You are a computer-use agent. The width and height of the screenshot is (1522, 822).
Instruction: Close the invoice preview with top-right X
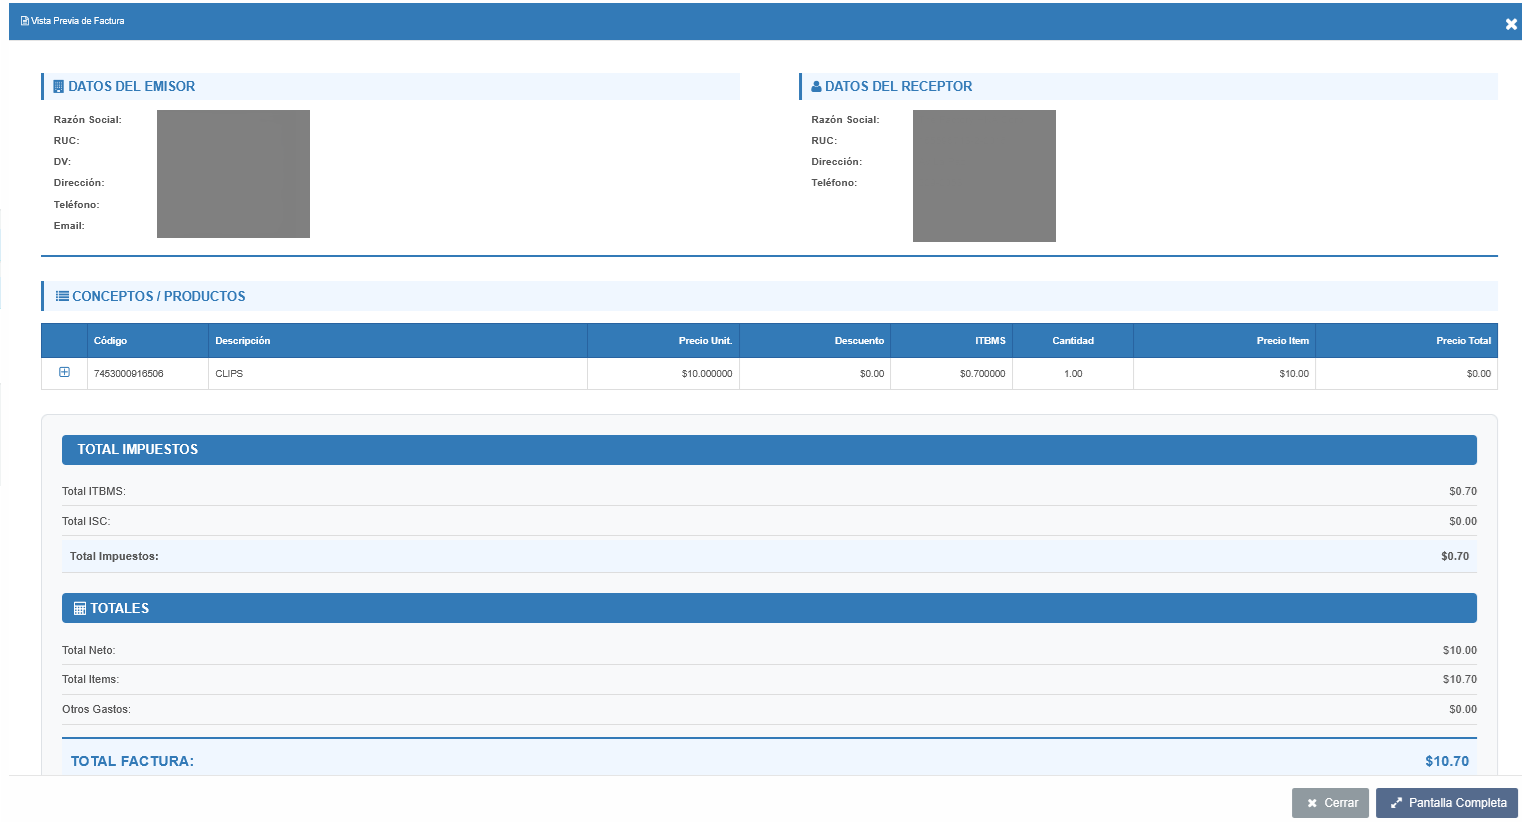[x=1510, y=24]
